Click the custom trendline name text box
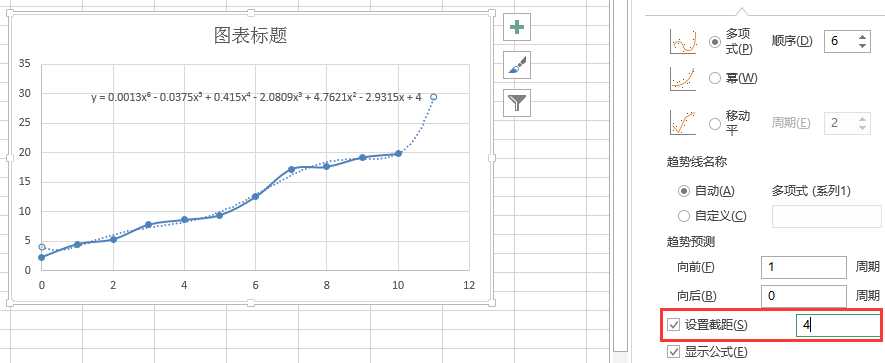This screenshot has width=885, height=363. pyautogui.click(x=826, y=217)
